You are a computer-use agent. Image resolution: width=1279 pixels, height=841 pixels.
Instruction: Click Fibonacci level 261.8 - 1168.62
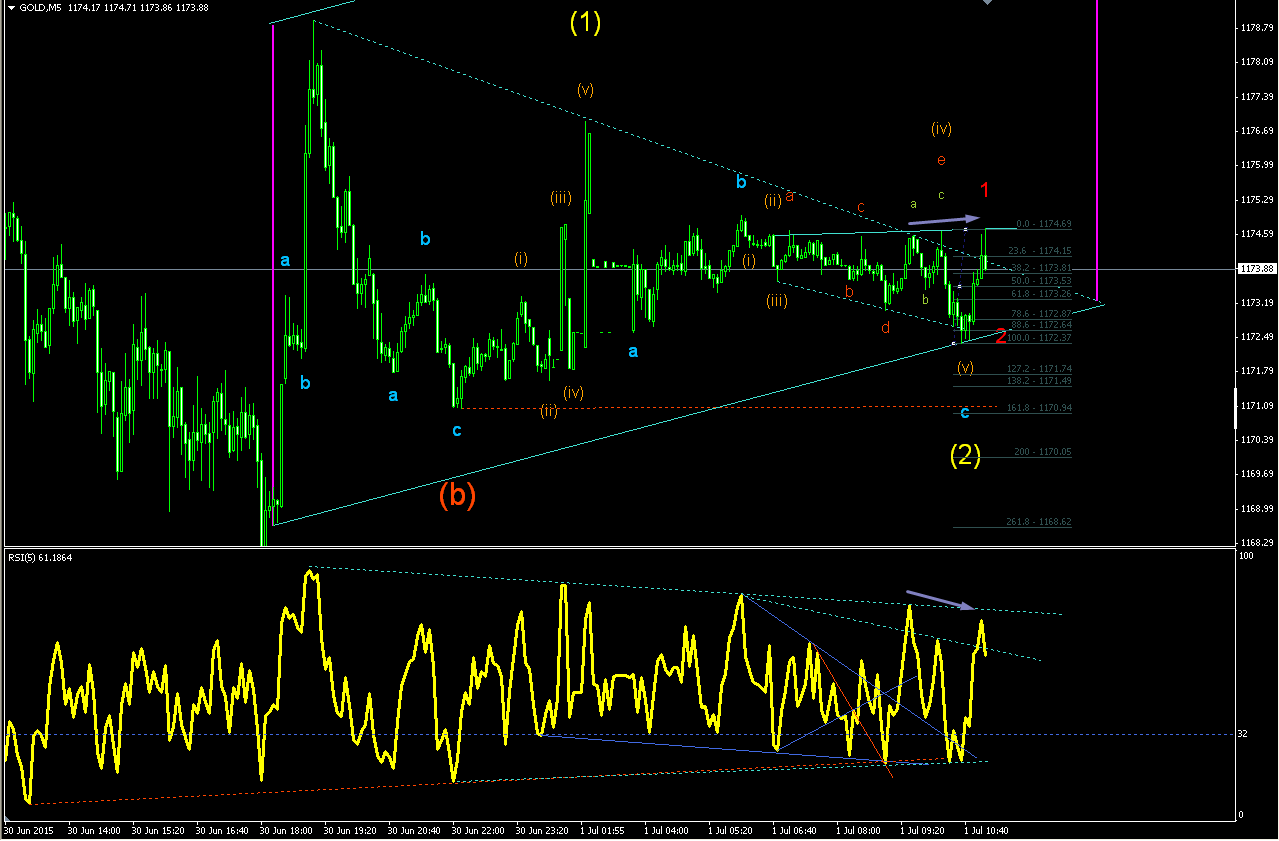[1039, 522]
